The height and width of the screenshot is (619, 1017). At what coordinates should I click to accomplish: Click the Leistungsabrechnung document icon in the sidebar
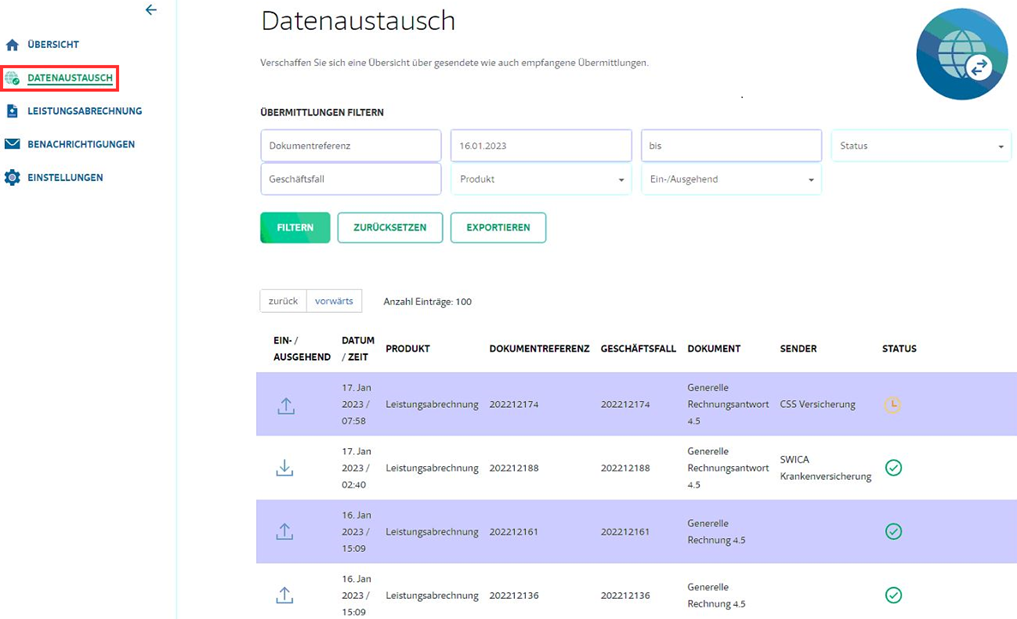coord(12,111)
